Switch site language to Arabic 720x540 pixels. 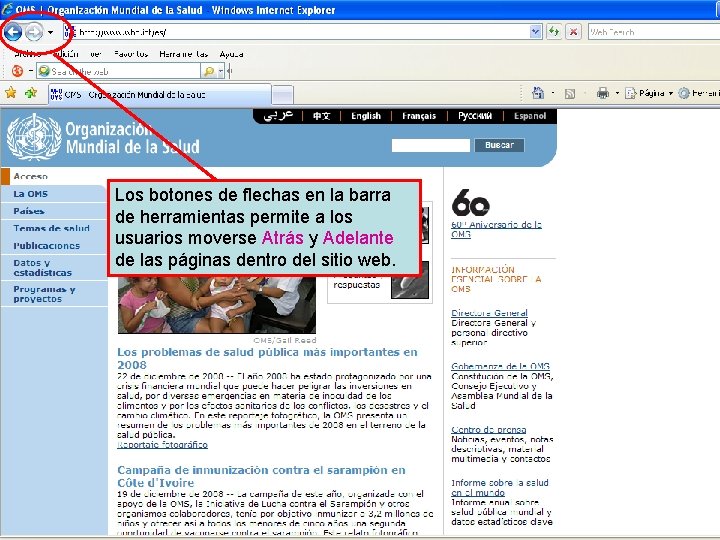point(278,115)
